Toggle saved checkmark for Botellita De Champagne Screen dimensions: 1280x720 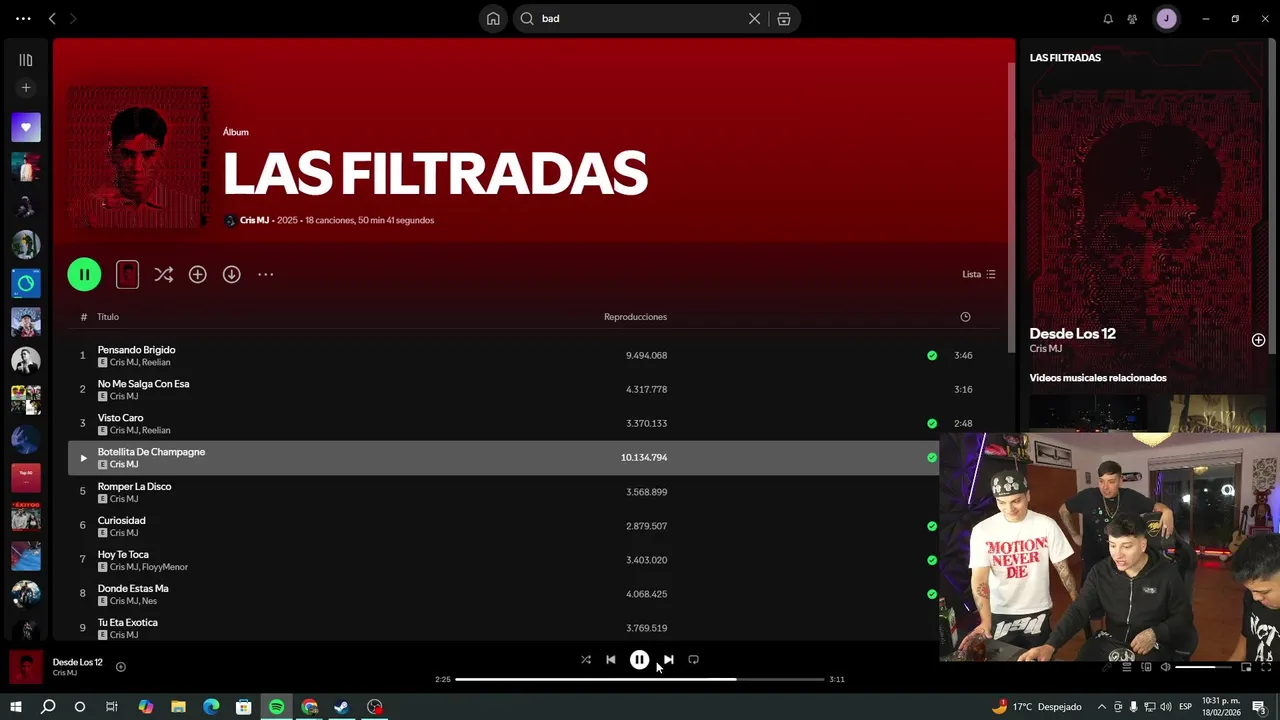pyautogui.click(x=932, y=457)
